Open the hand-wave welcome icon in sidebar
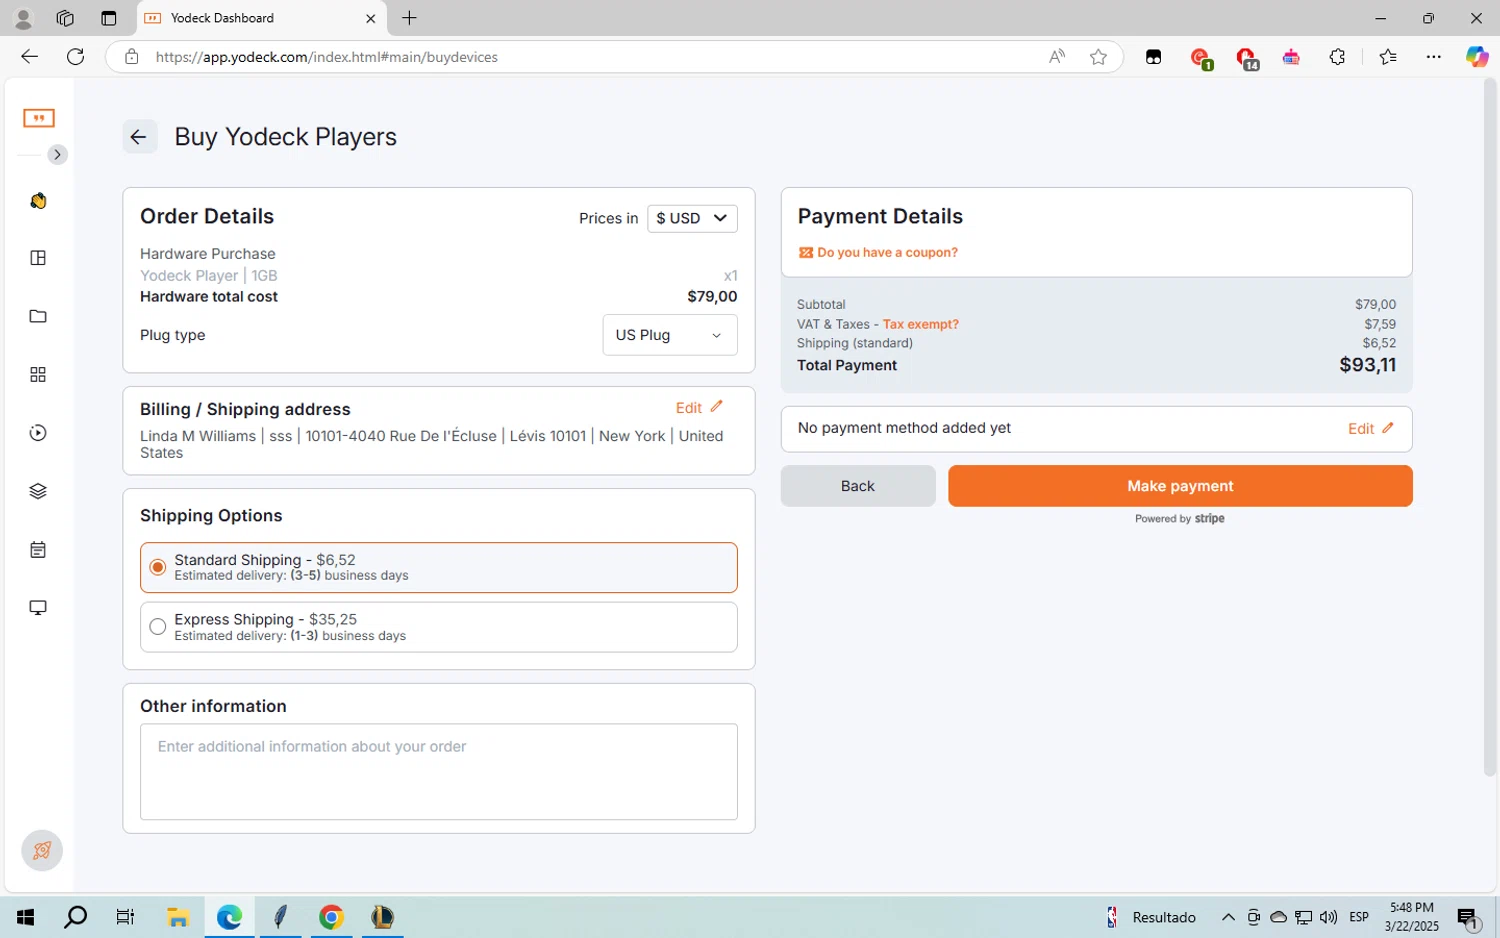The width and height of the screenshot is (1500, 938). point(38,201)
